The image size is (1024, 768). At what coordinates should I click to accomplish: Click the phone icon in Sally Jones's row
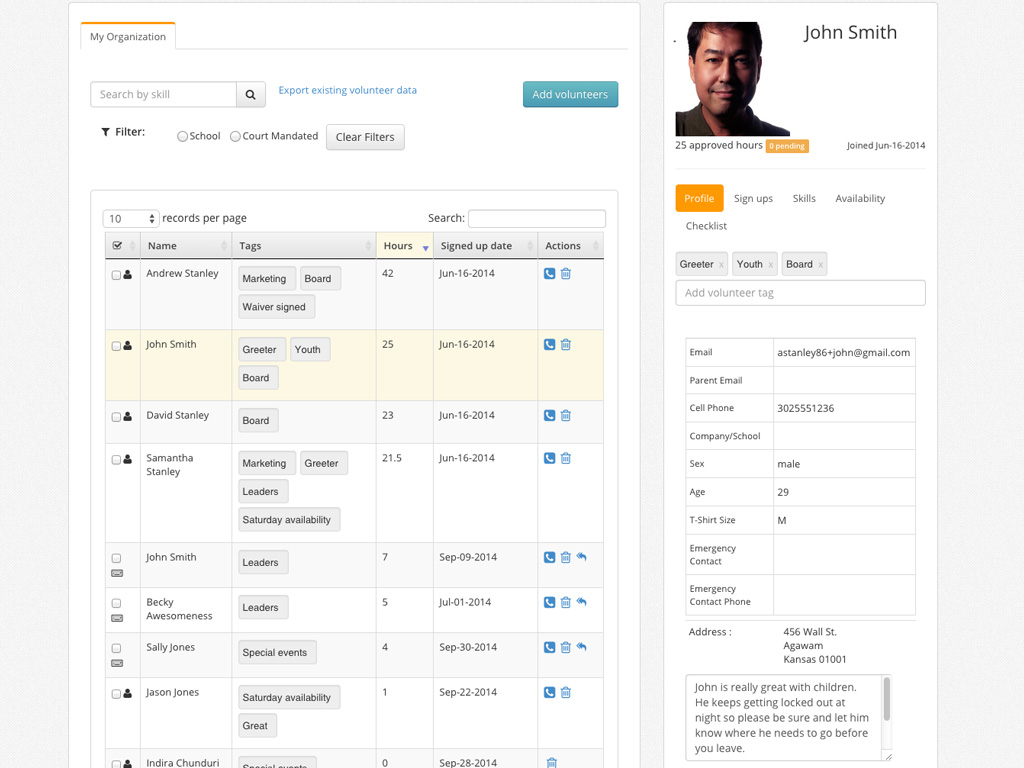click(x=549, y=648)
